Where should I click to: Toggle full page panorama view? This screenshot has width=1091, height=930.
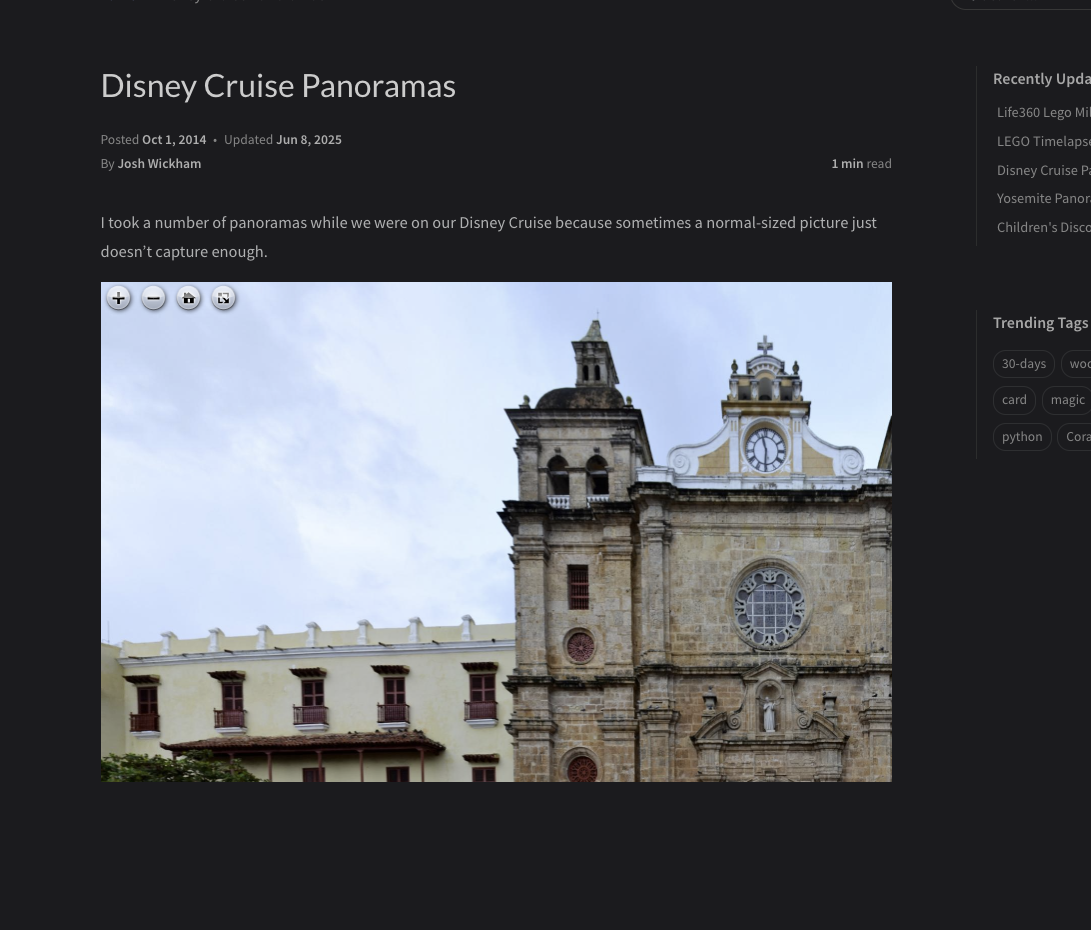coord(223,298)
